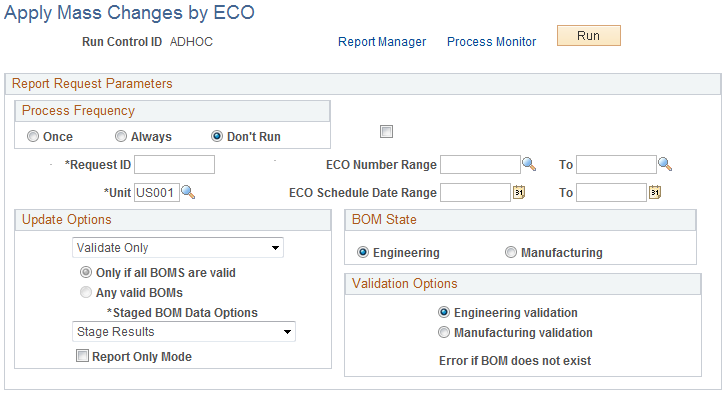Screen dimensions: 727x398
Task: Click the Staged BOM Data Options label
Action: tap(182, 312)
